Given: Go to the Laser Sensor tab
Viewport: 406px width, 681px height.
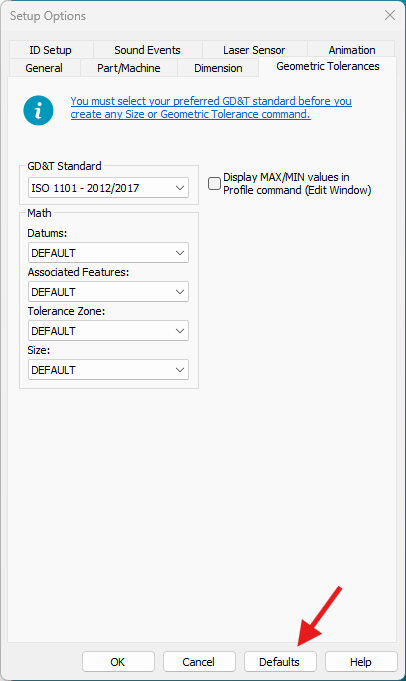Looking at the screenshot, I should [254, 50].
